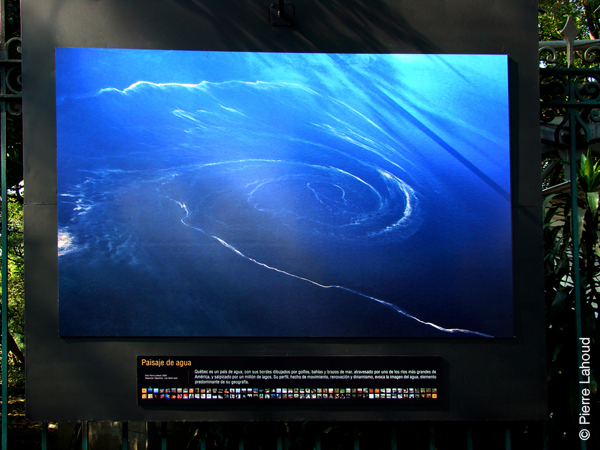This screenshot has width=600, height=450.
Task: Click the lamp fixture above the photo panel
Action: pyautogui.click(x=282, y=14)
